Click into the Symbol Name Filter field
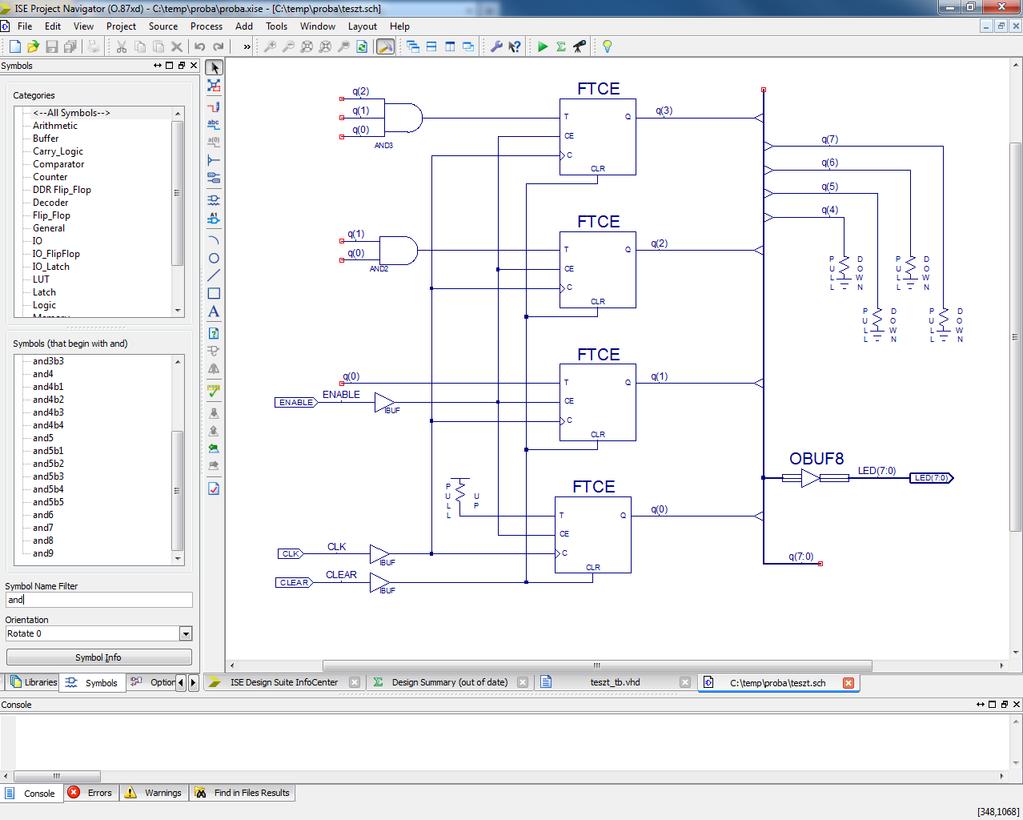The height and width of the screenshot is (820, 1023). point(99,600)
